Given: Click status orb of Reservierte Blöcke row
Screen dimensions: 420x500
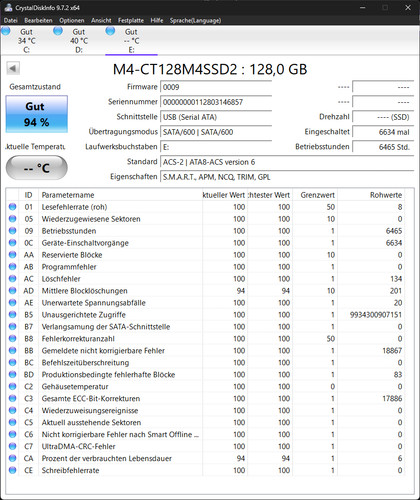Looking at the screenshot, I should tap(13, 255).
